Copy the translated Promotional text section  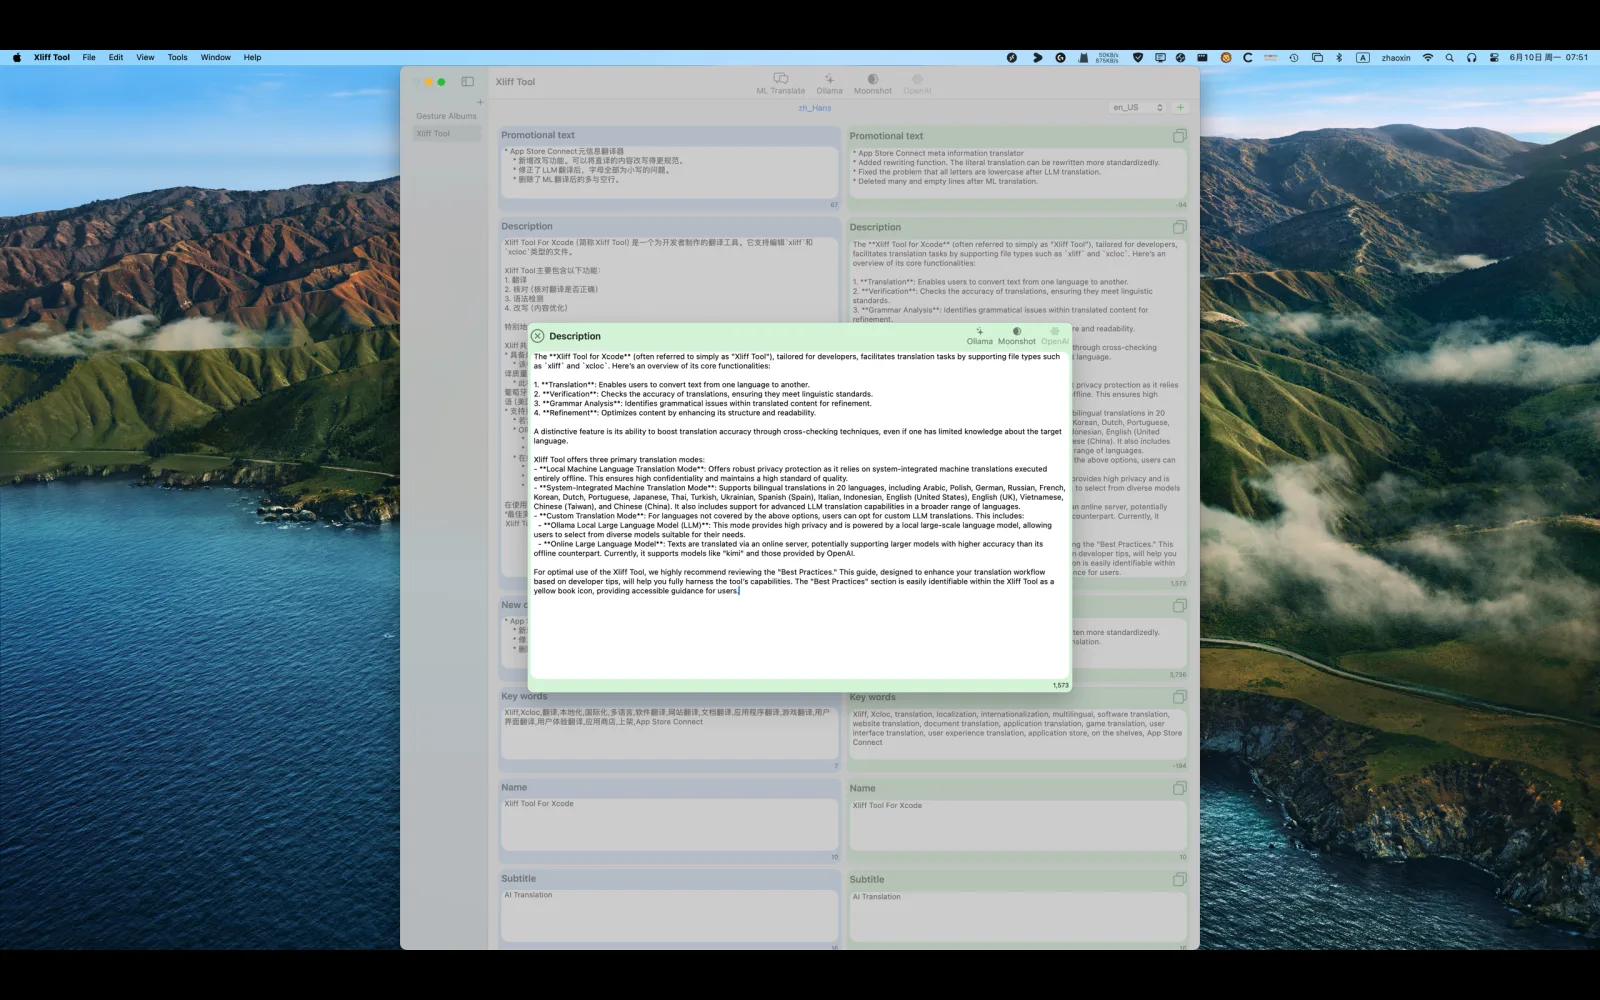(x=1179, y=136)
